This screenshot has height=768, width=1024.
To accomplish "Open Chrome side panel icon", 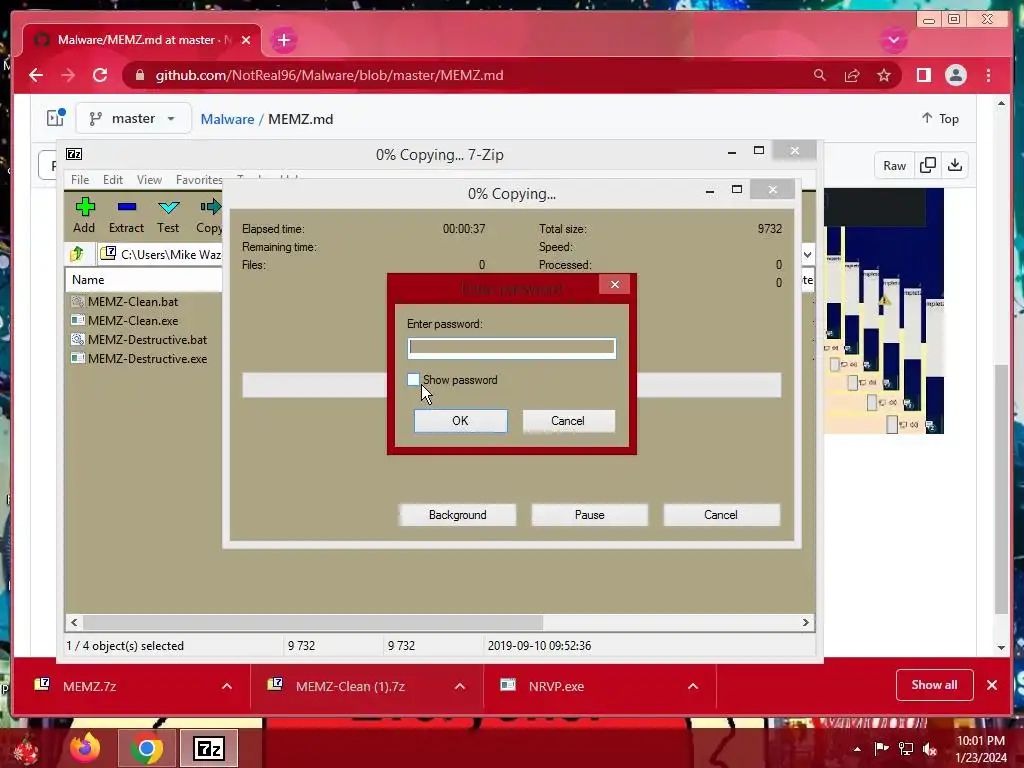I will (923, 75).
